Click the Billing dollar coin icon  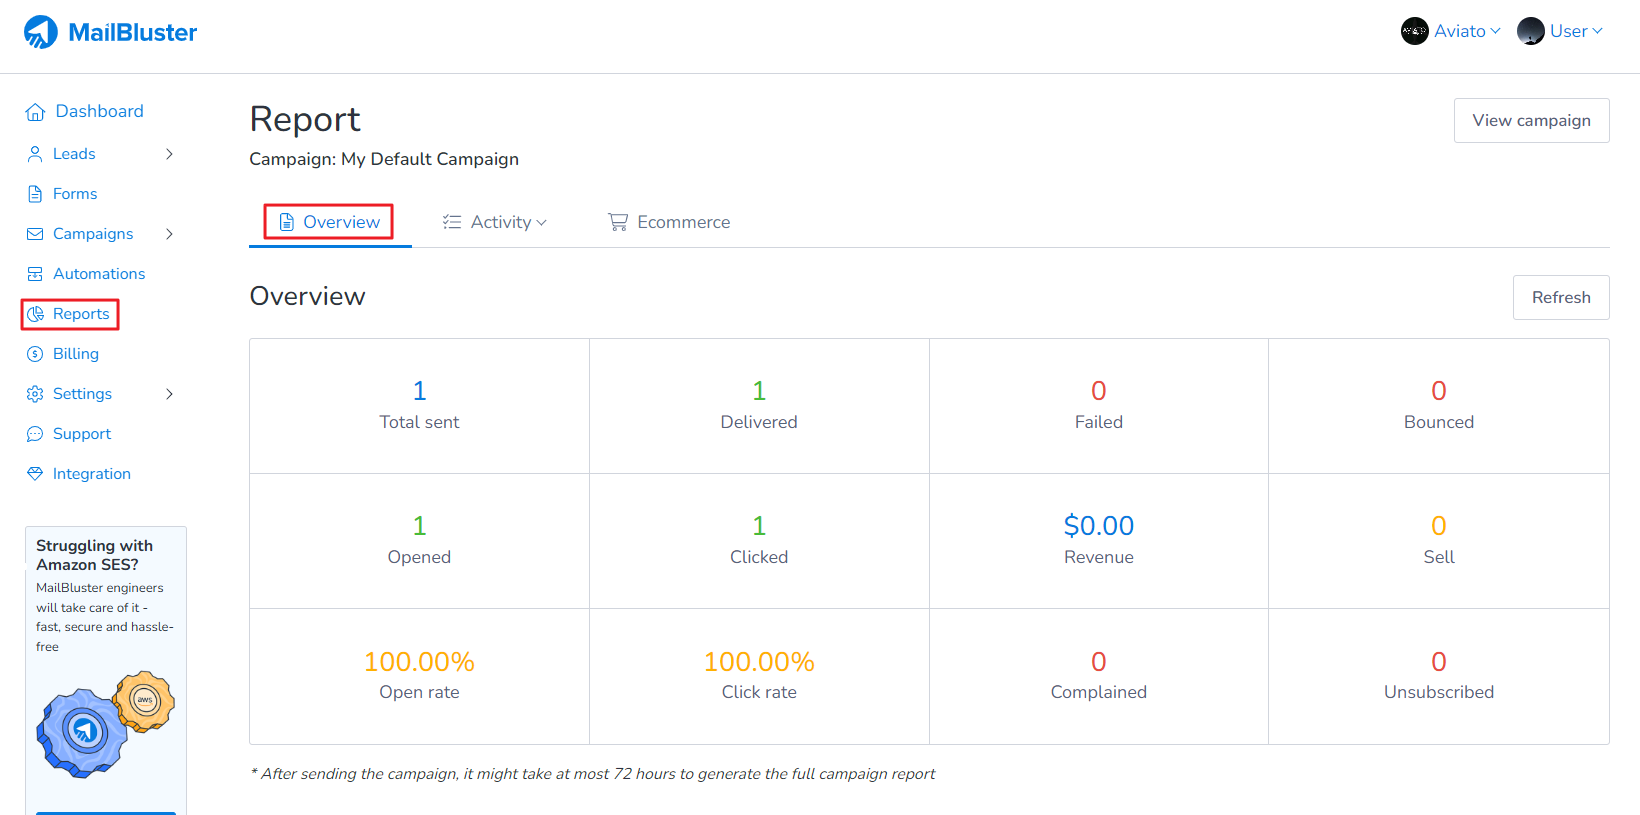click(35, 354)
